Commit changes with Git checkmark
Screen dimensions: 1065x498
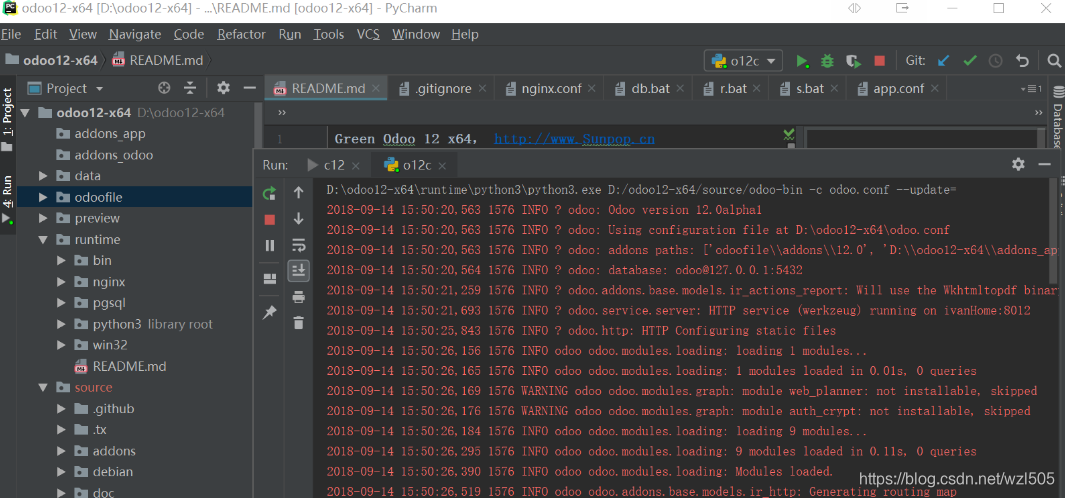(969, 61)
